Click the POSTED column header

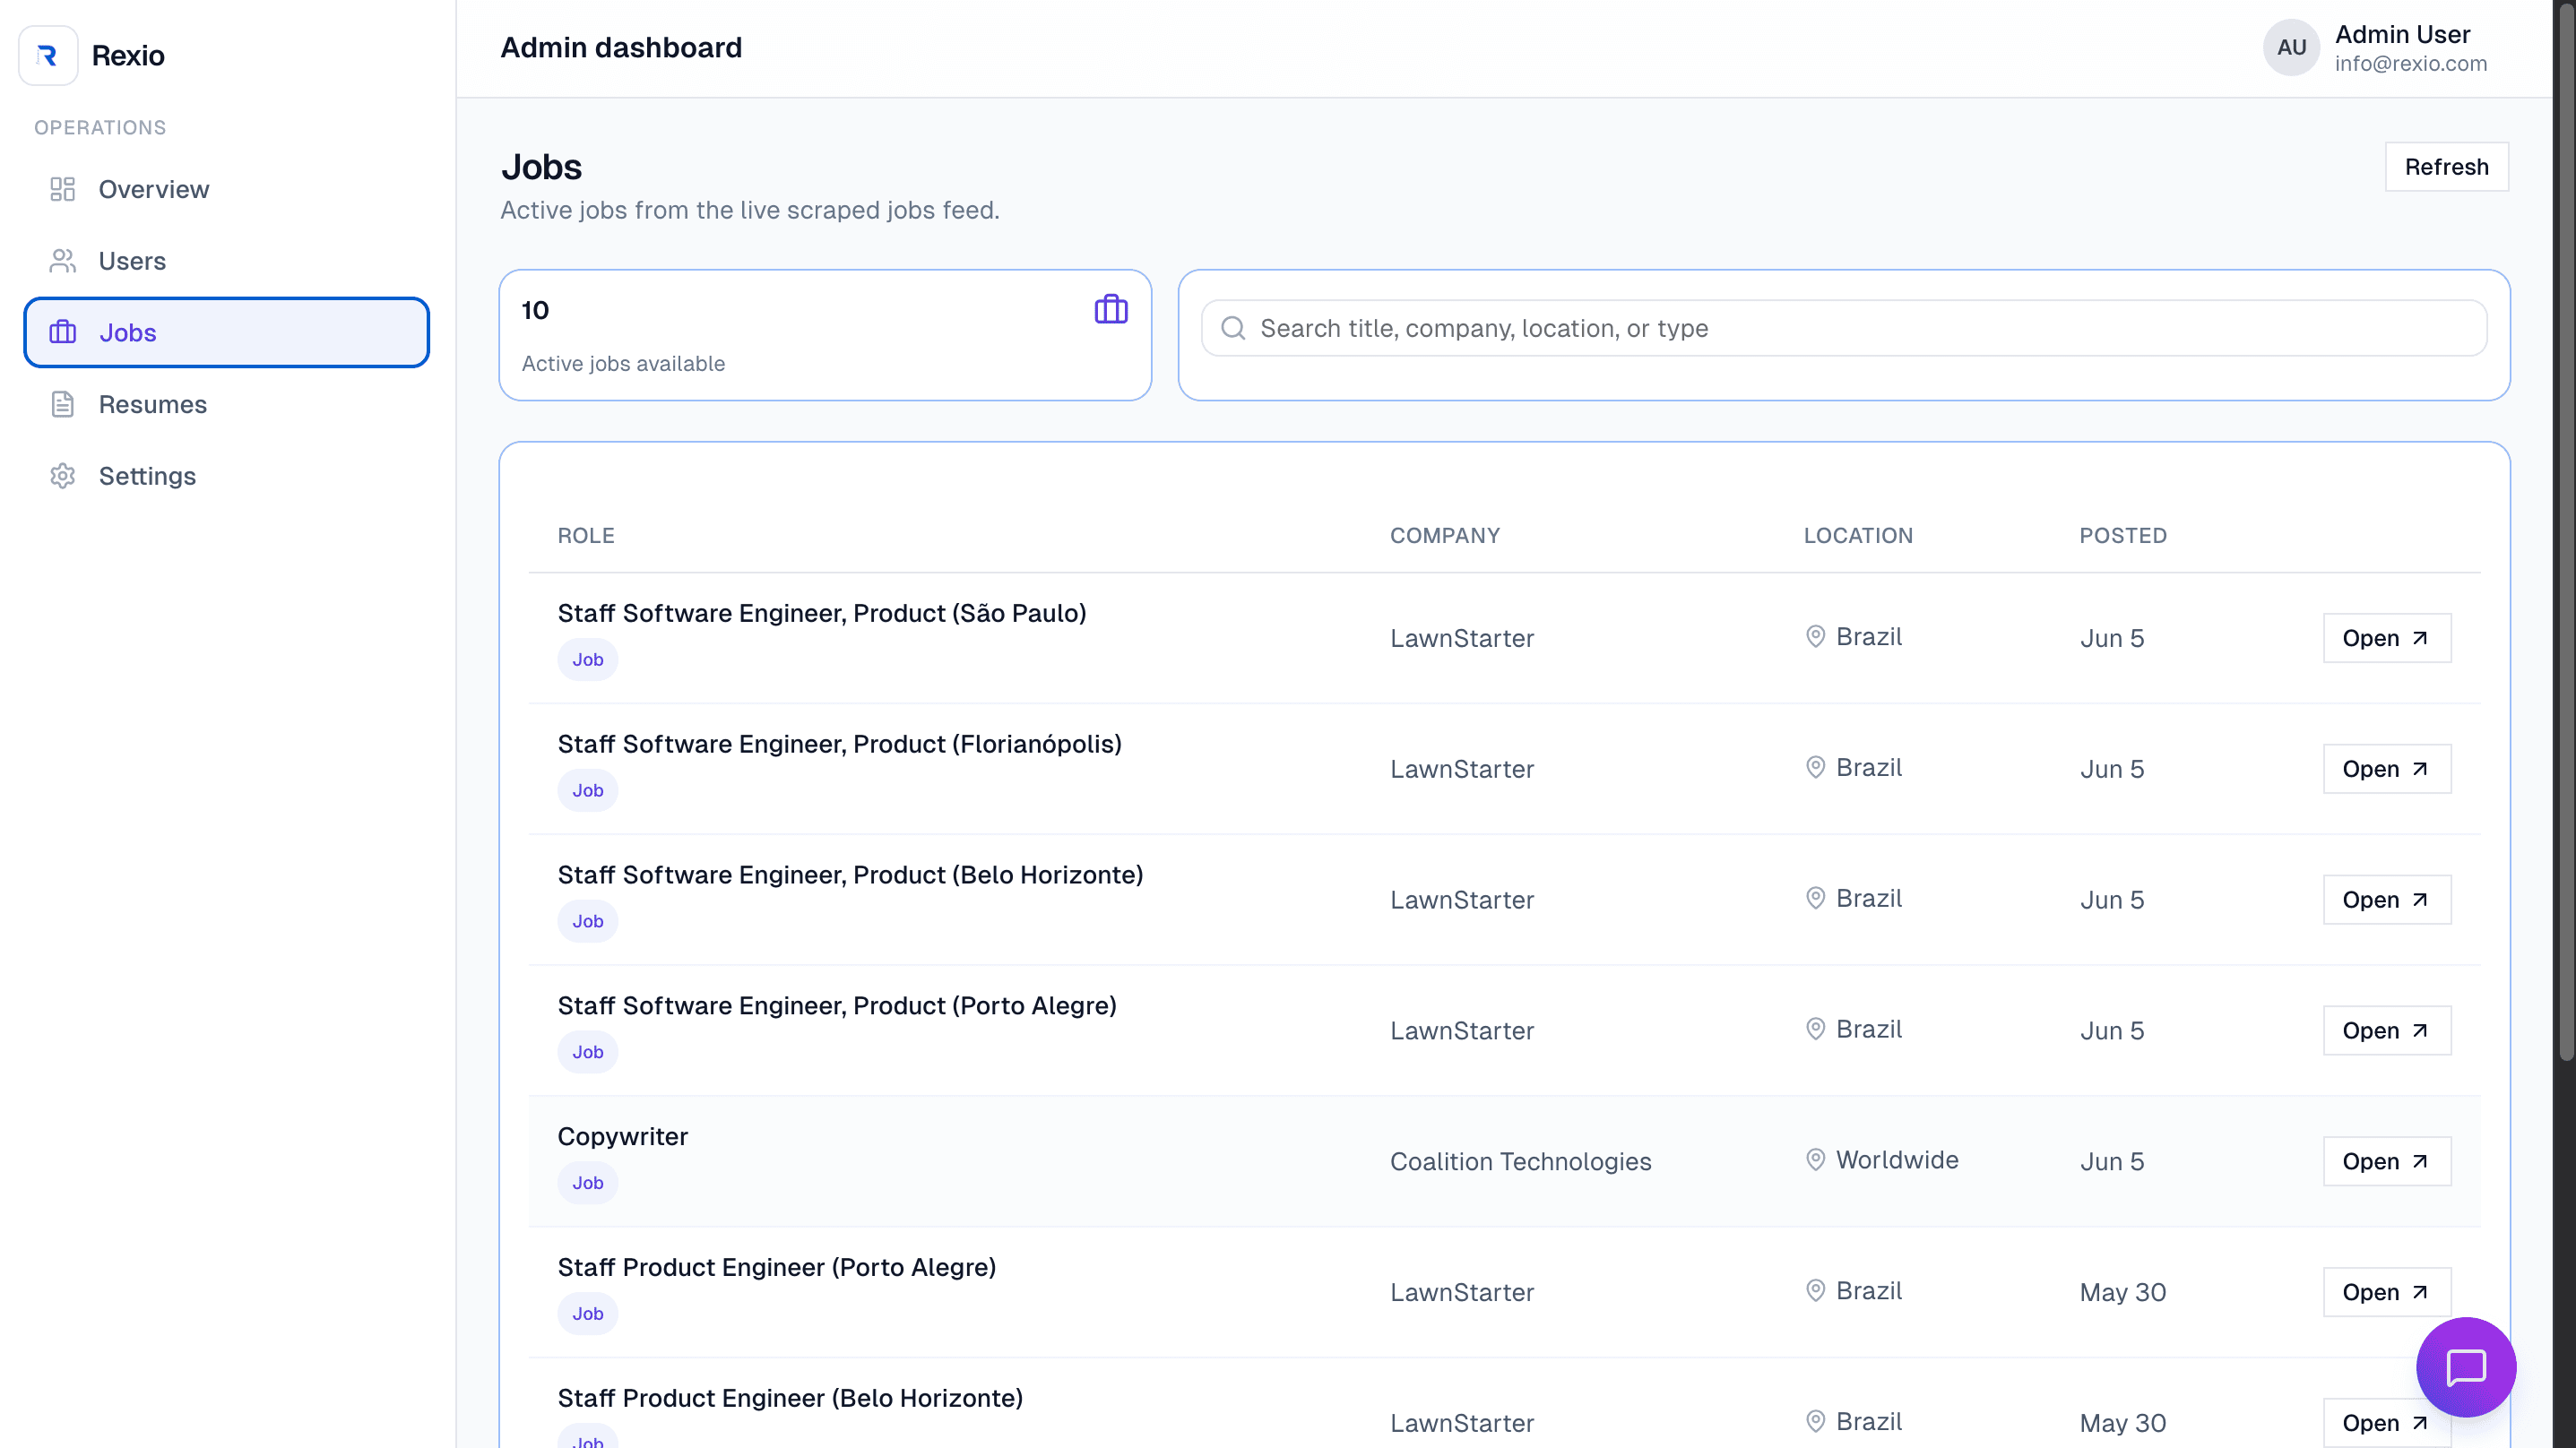pos(2123,536)
